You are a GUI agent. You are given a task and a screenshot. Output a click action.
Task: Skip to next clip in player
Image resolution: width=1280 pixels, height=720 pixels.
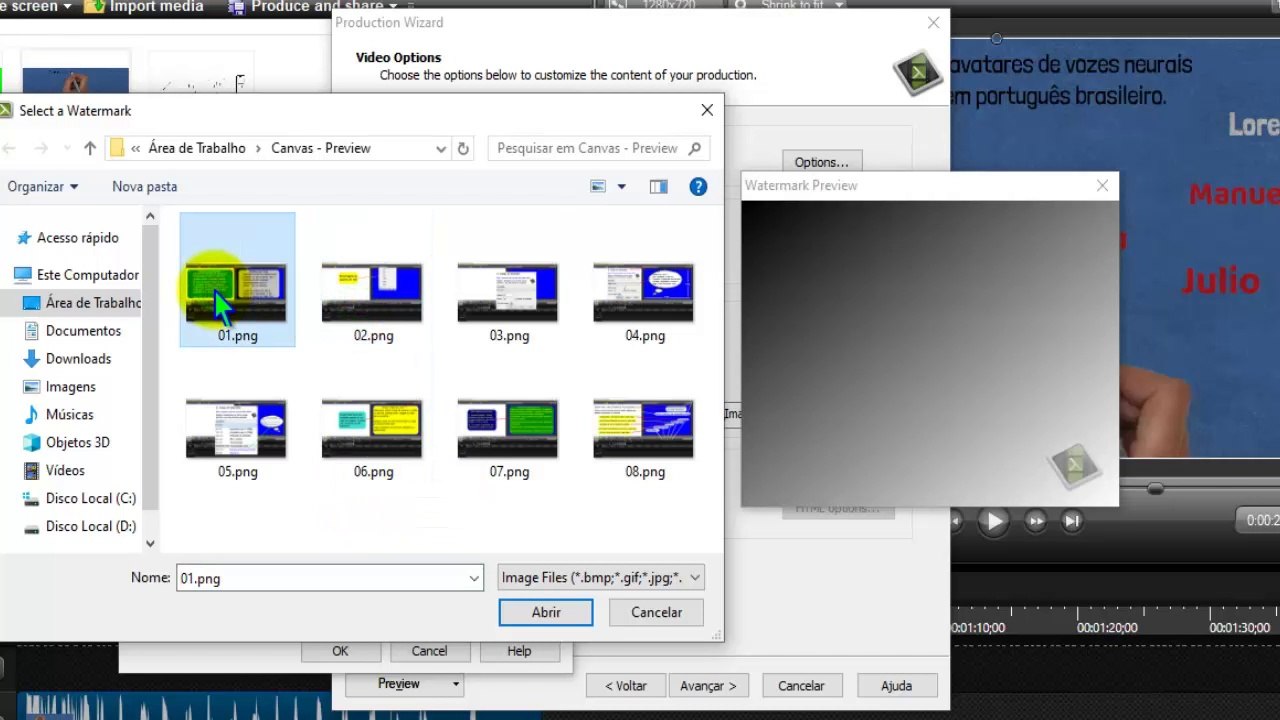click(1072, 521)
